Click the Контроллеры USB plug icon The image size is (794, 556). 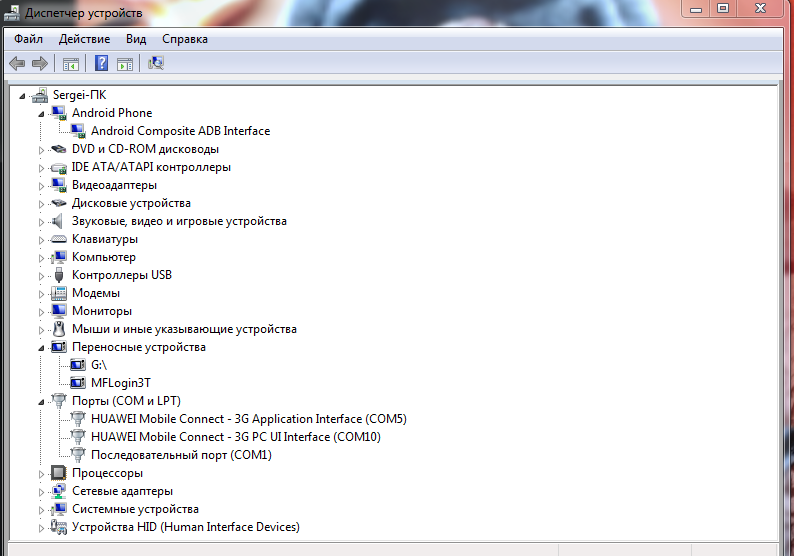tap(59, 275)
